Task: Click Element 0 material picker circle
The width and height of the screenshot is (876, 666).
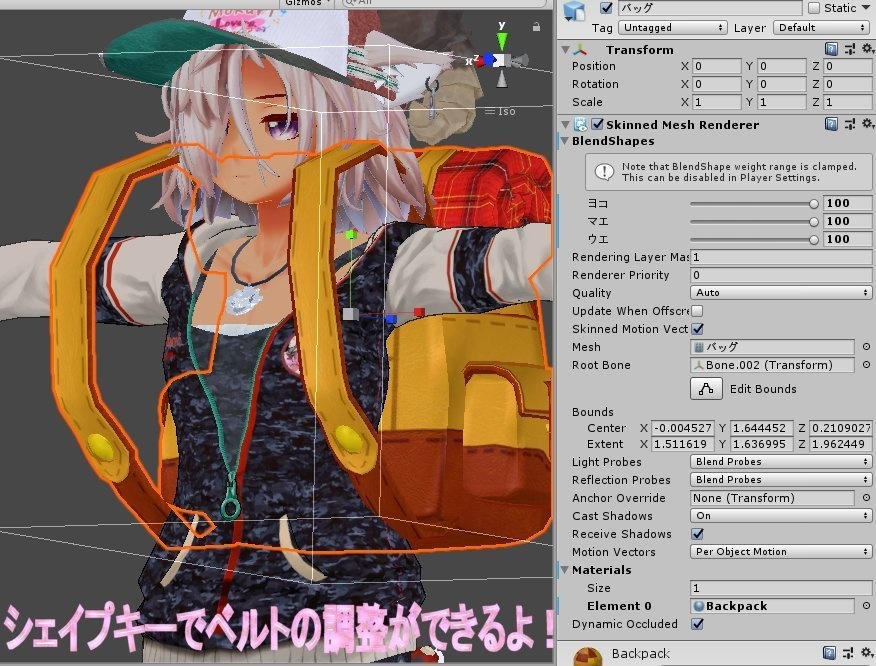Action: coord(866,606)
